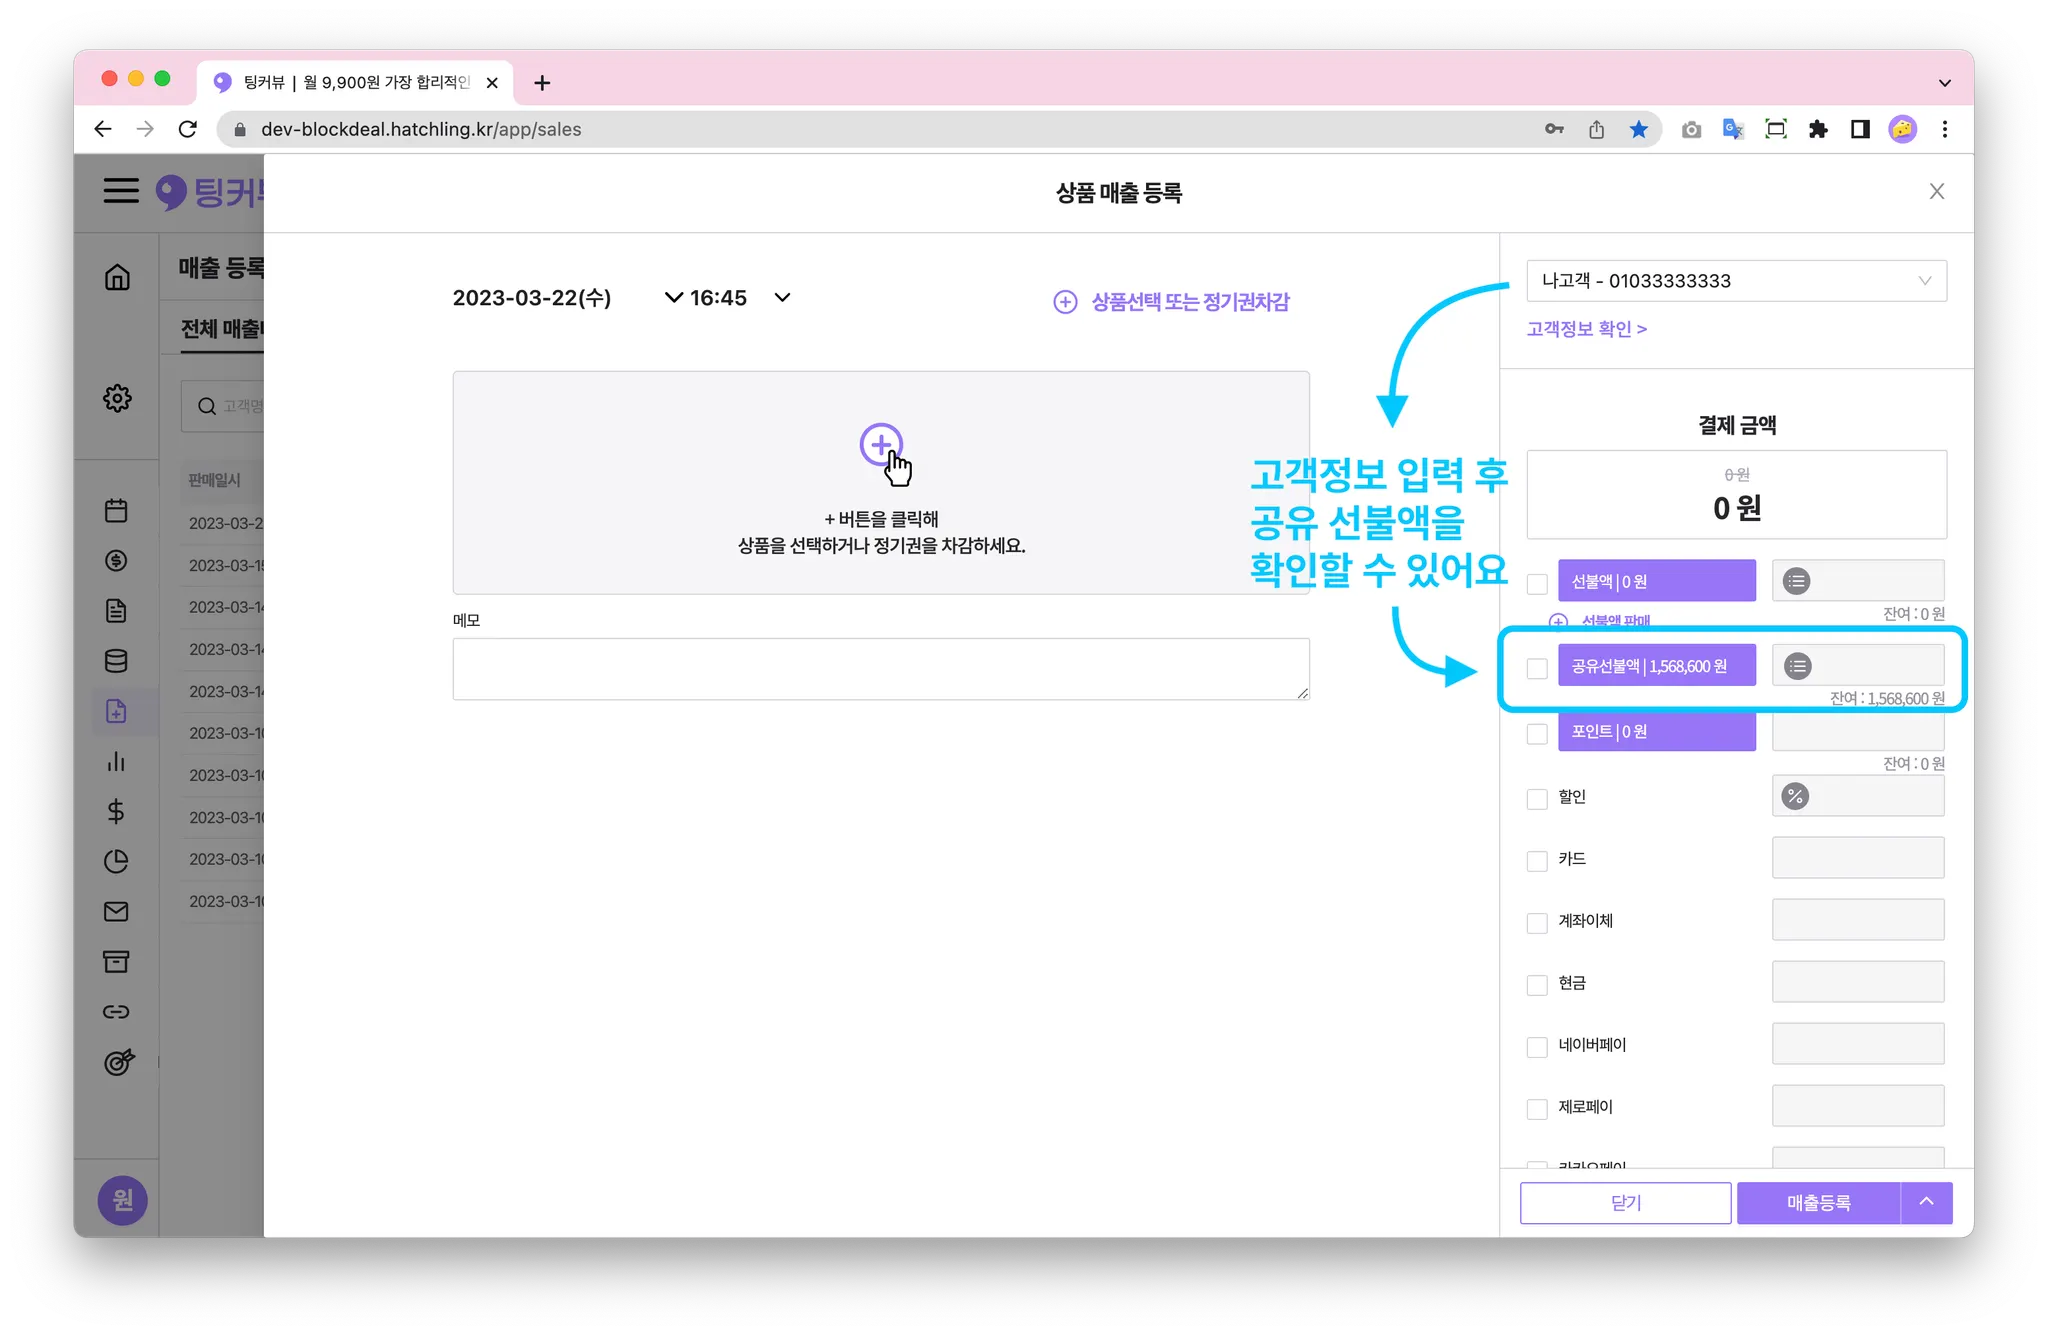Click the home icon in left sidebar
2048x1335 pixels.
[x=117, y=277]
